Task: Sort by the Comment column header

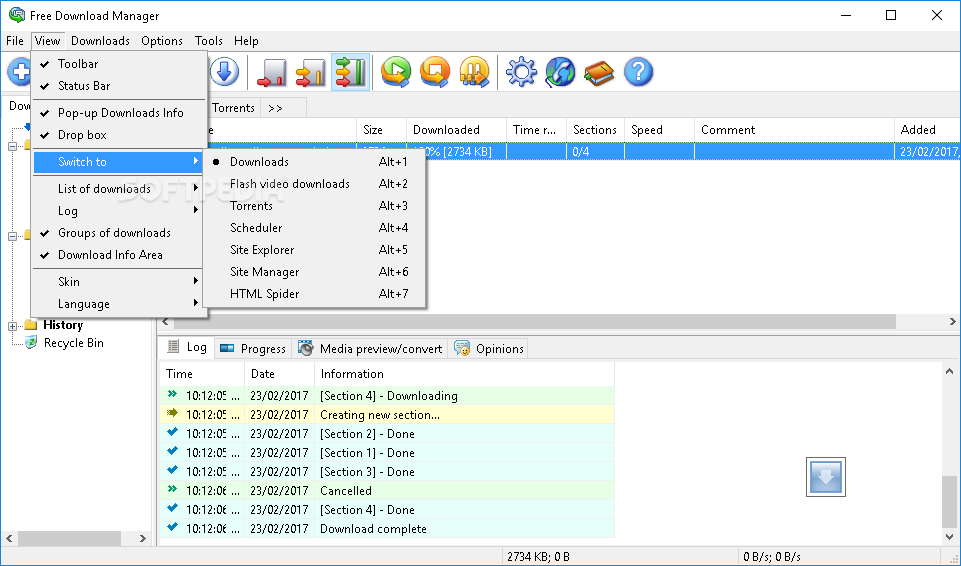Action: point(794,130)
